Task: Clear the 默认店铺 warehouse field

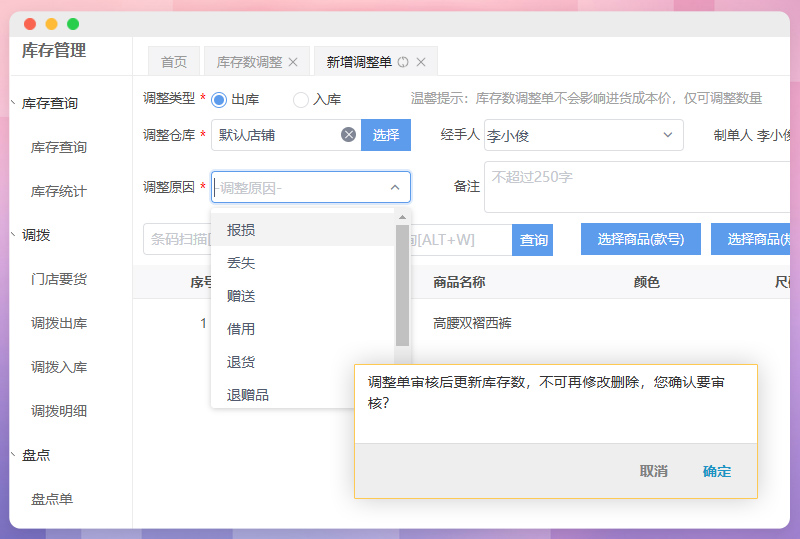Action: pyautogui.click(x=348, y=135)
